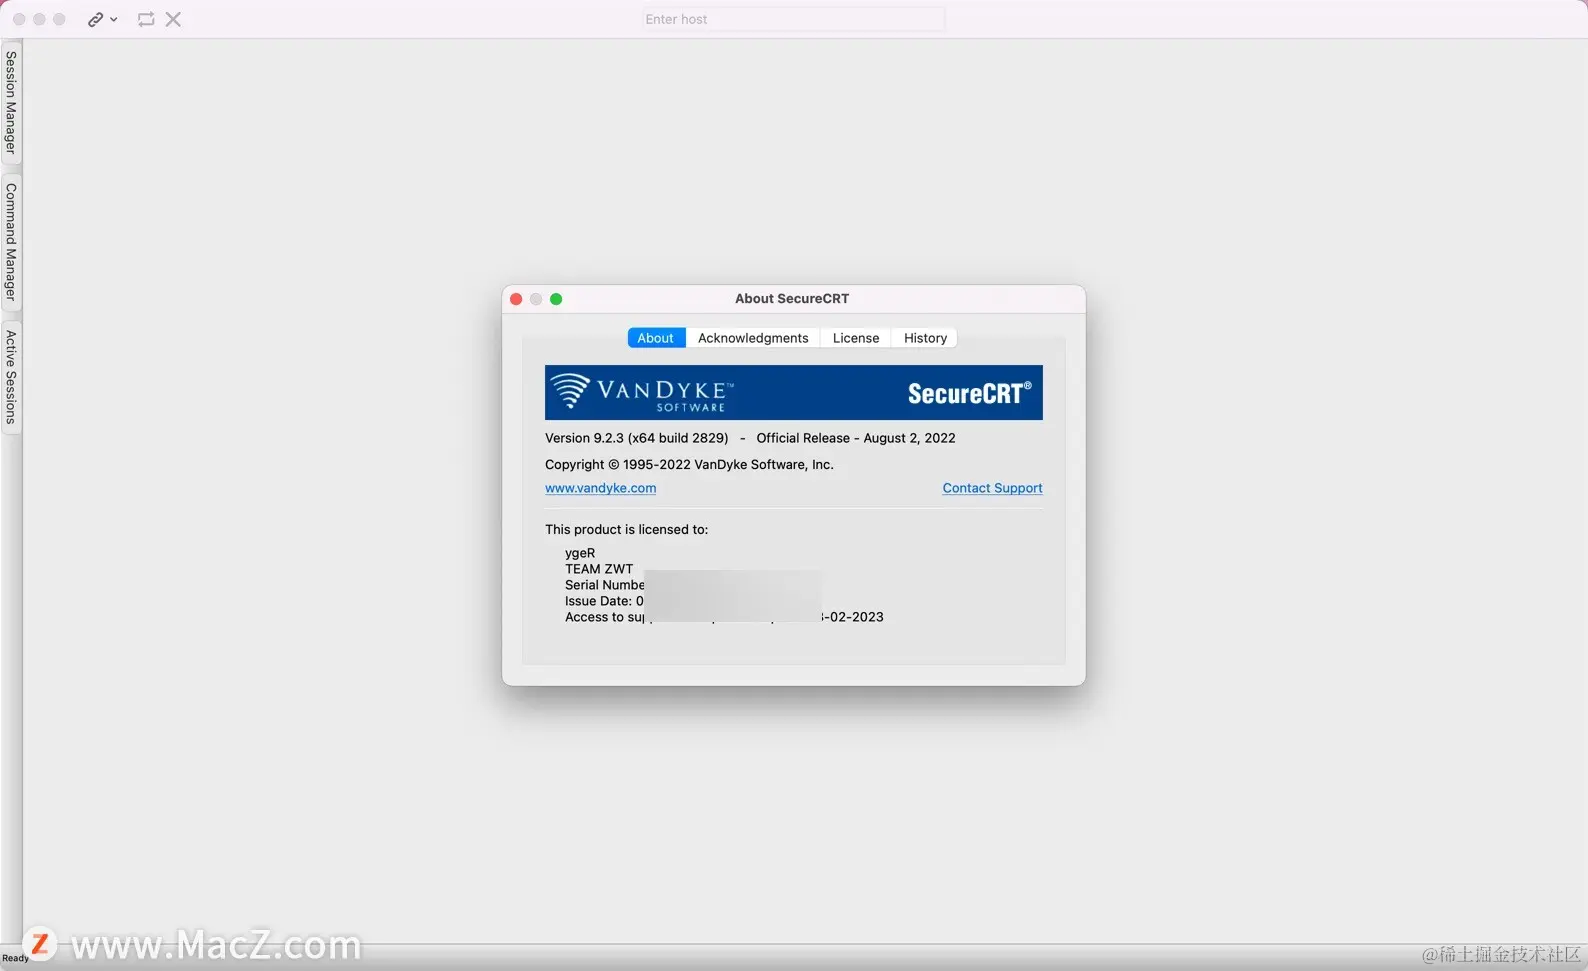This screenshot has height=971, width=1588.
Task: Switch to the History tab
Action: point(925,338)
